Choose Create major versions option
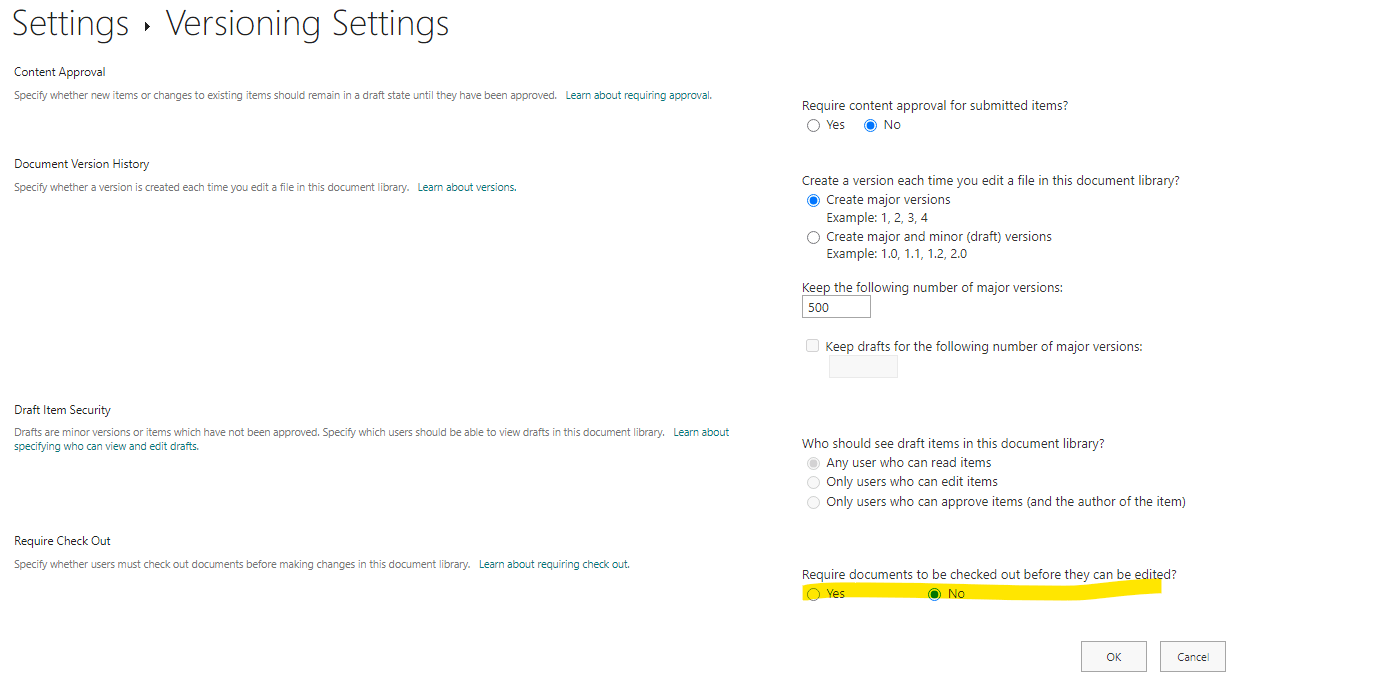The width and height of the screenshot is (1376, 682). [813, 200]
